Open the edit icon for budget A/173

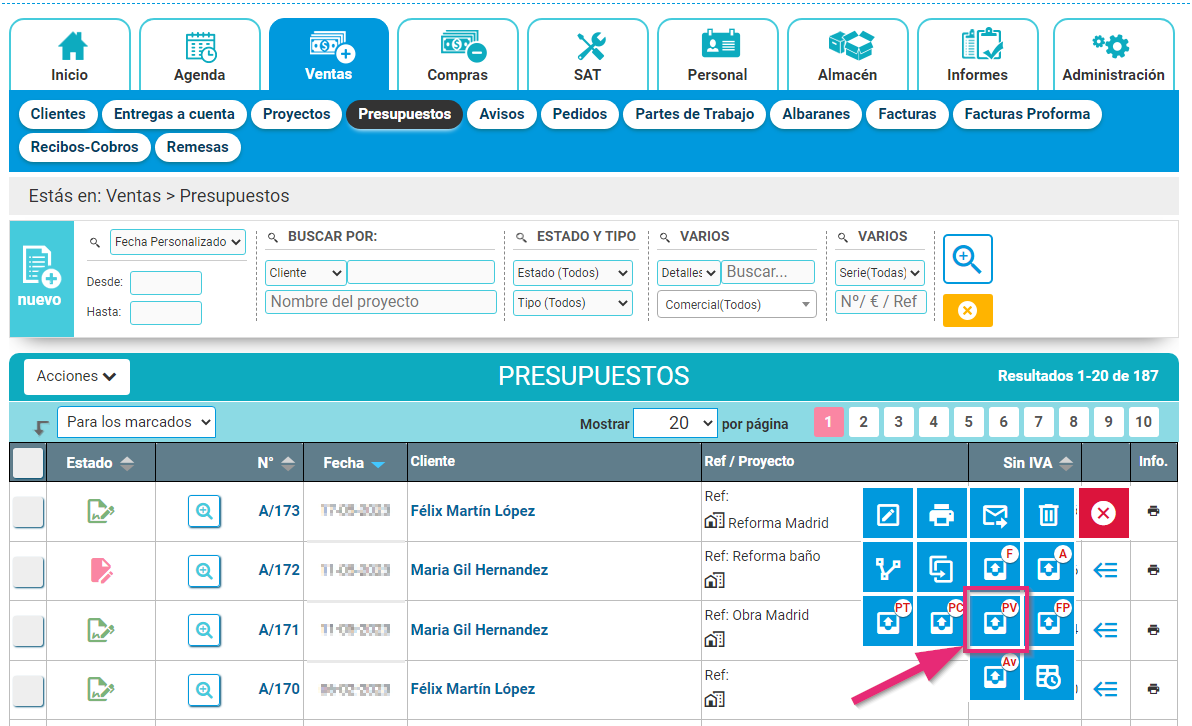(x=888, y=512)
